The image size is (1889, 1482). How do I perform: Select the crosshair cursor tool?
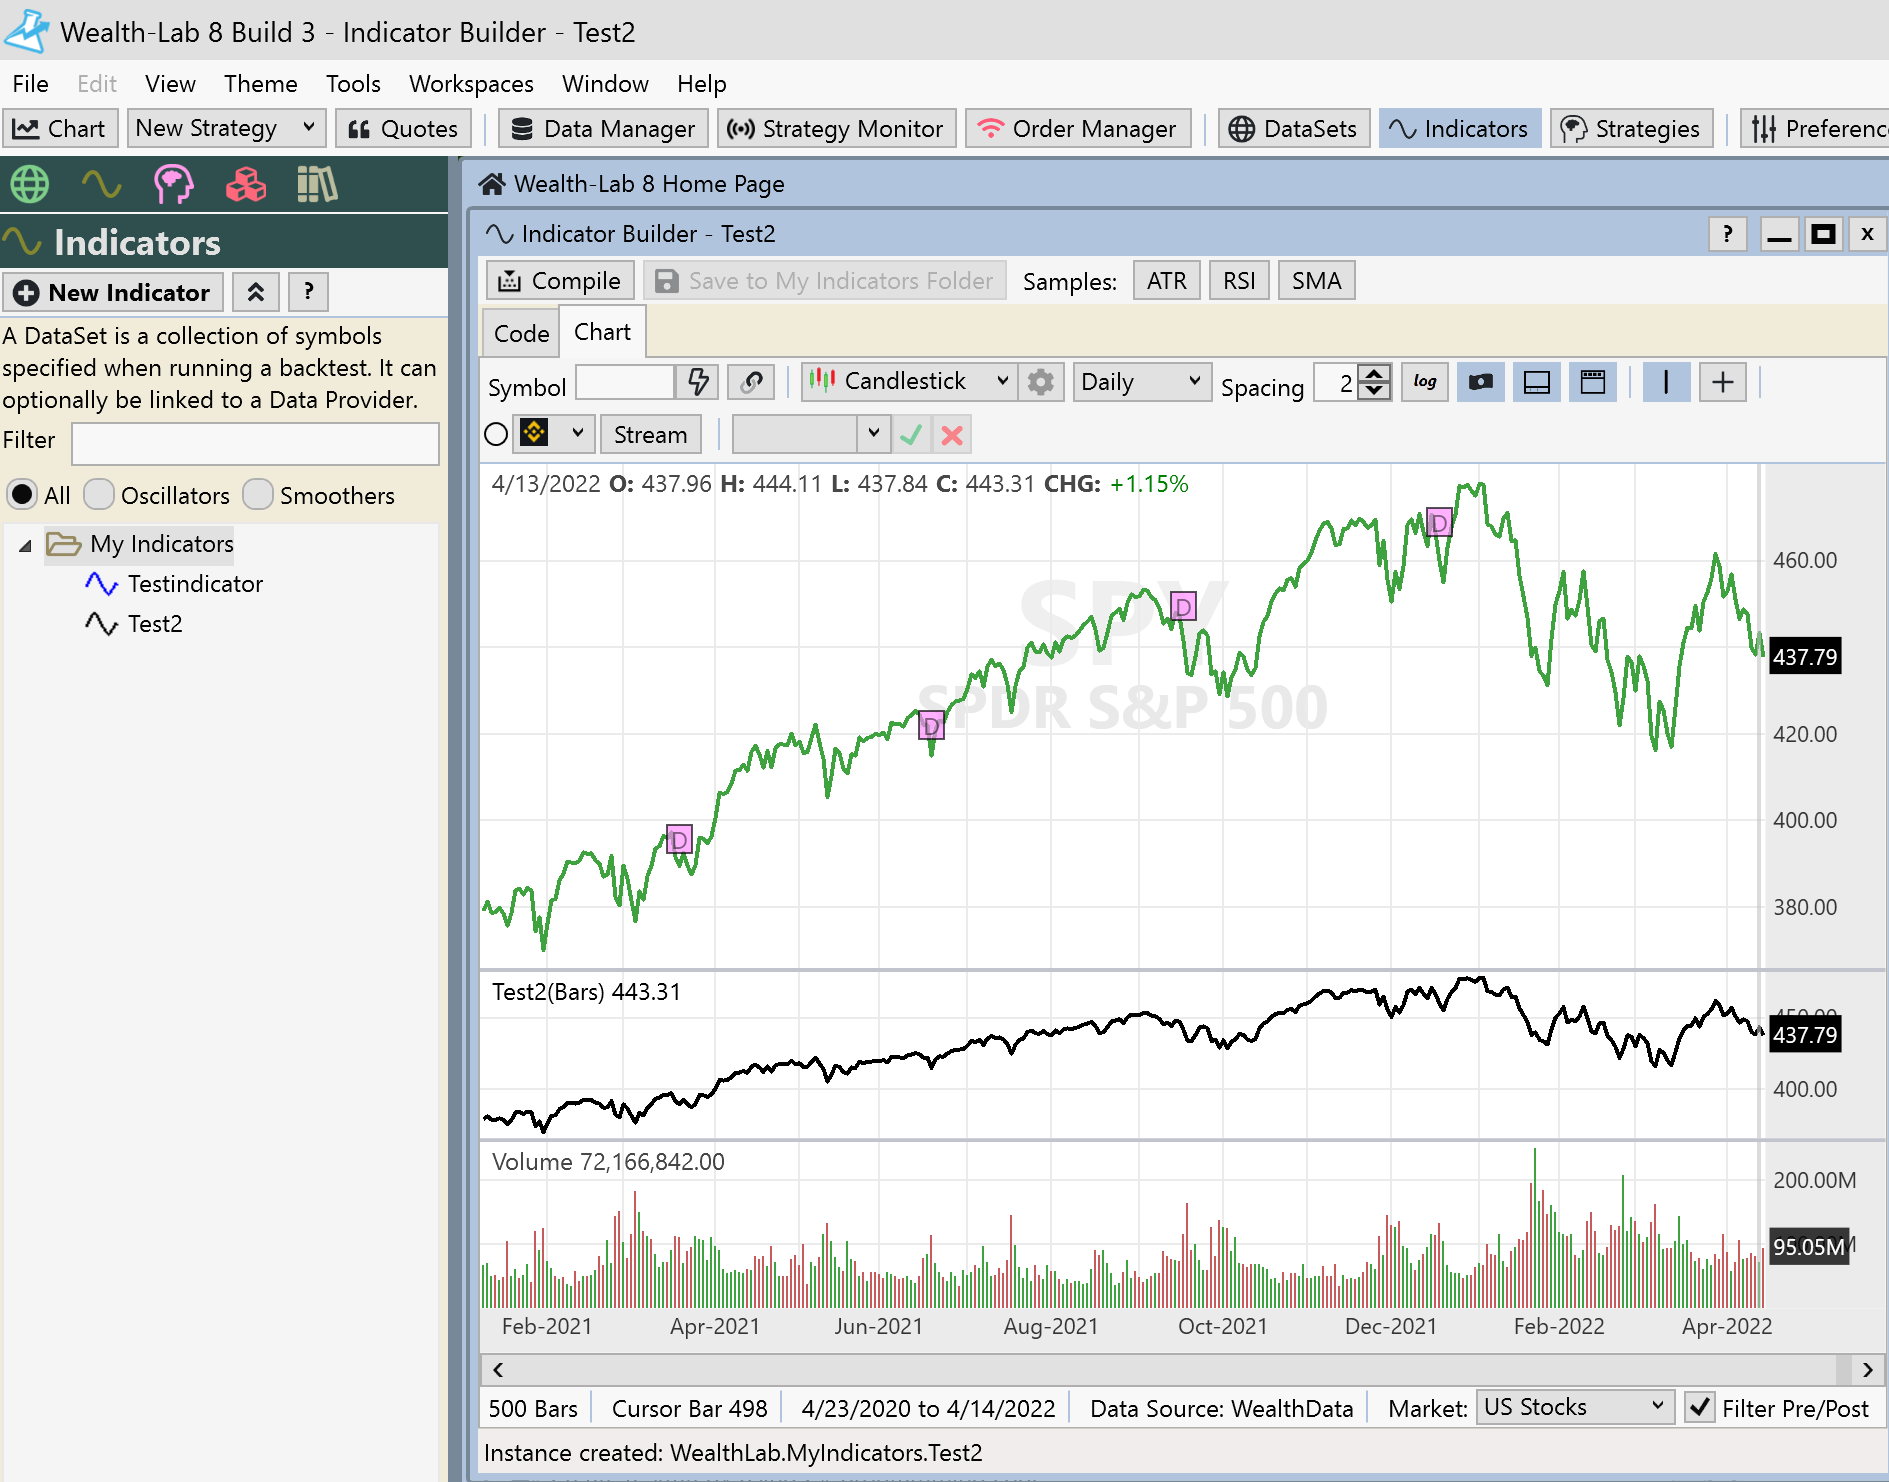coord(1722,382)
